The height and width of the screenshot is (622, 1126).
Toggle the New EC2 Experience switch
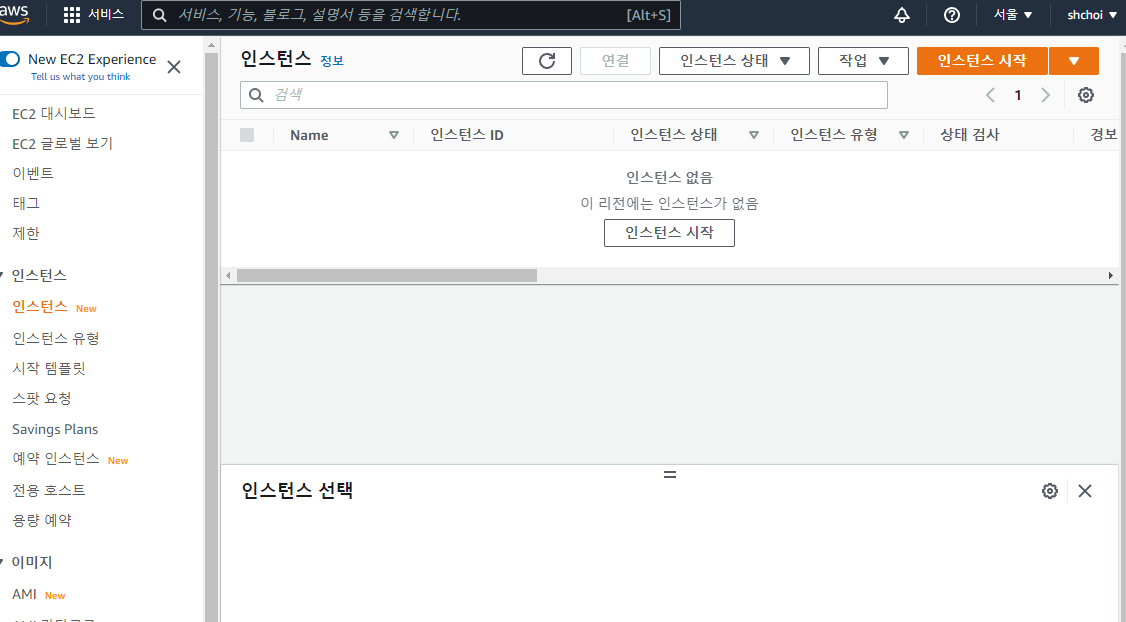[x=10, y=59]
